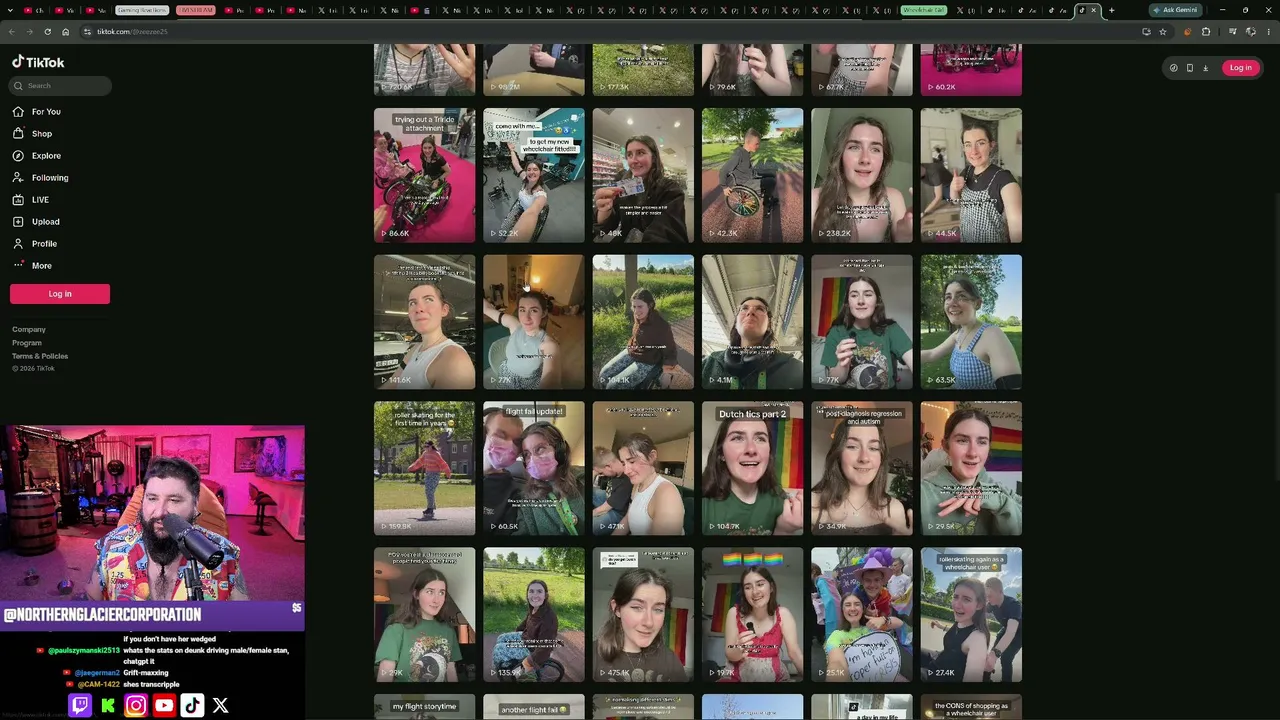Open the video with 238.2K views
The image size is (1280, 720).
coord(862,175)
